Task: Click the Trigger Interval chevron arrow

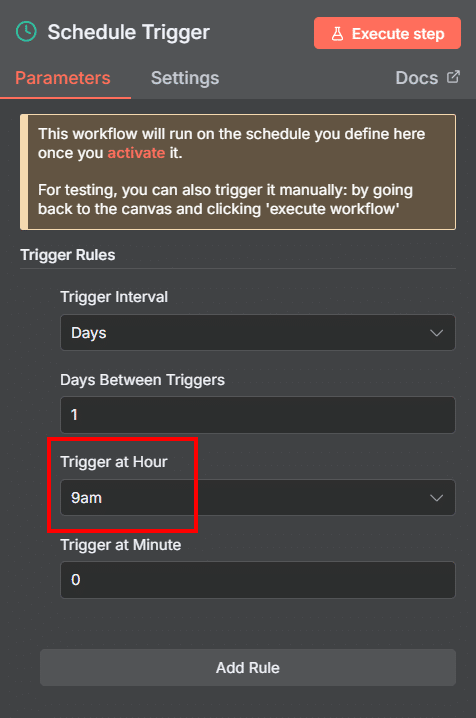Action: 437,333
